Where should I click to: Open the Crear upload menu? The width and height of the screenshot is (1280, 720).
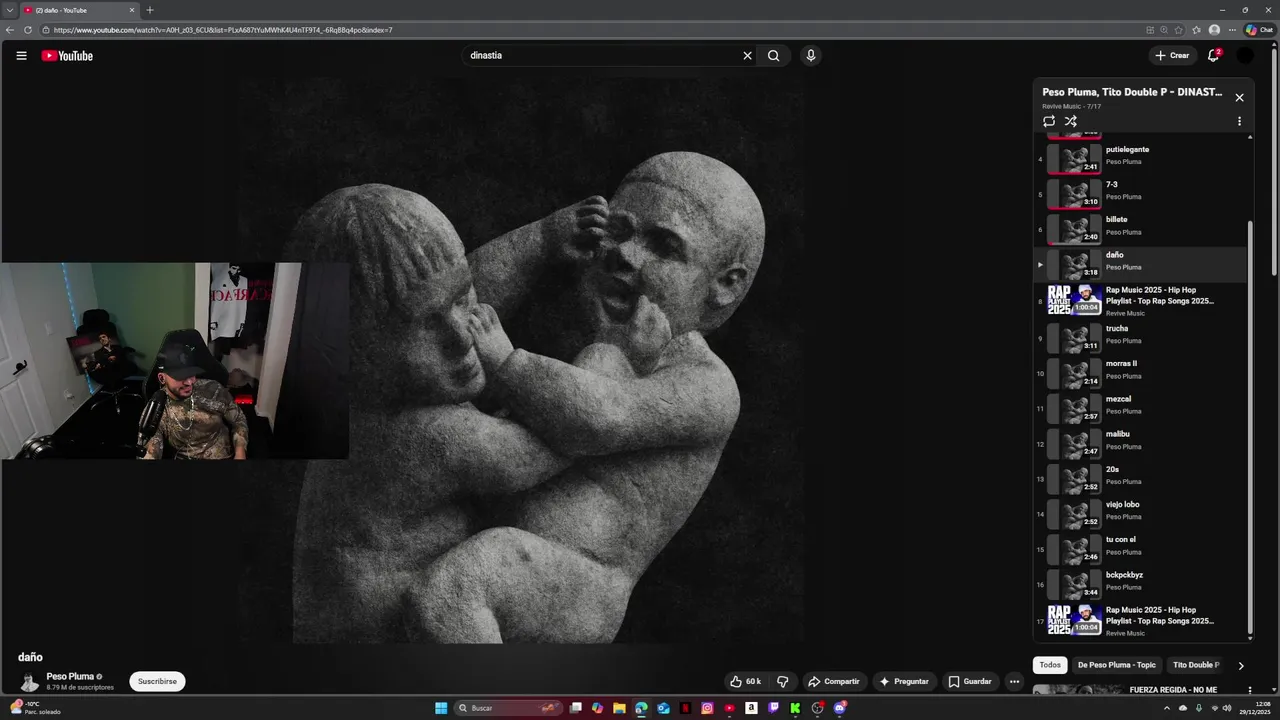pos(1172,56)
